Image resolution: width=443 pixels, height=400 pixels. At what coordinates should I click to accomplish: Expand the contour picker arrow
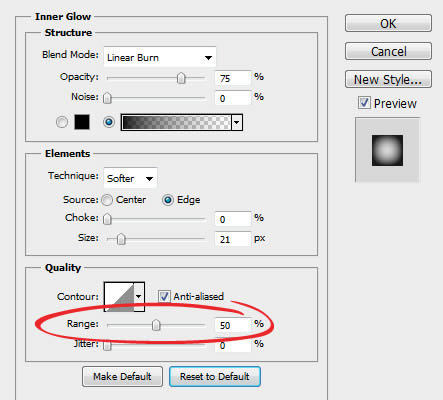tap(139, 297)
